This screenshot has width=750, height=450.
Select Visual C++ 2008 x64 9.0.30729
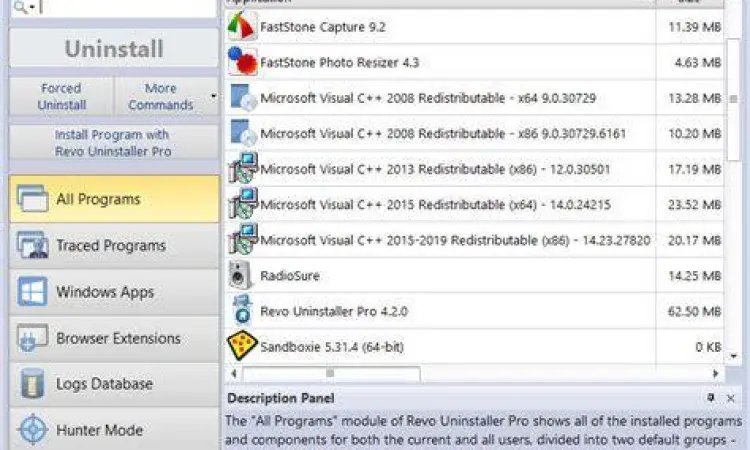tap(474, 98)
